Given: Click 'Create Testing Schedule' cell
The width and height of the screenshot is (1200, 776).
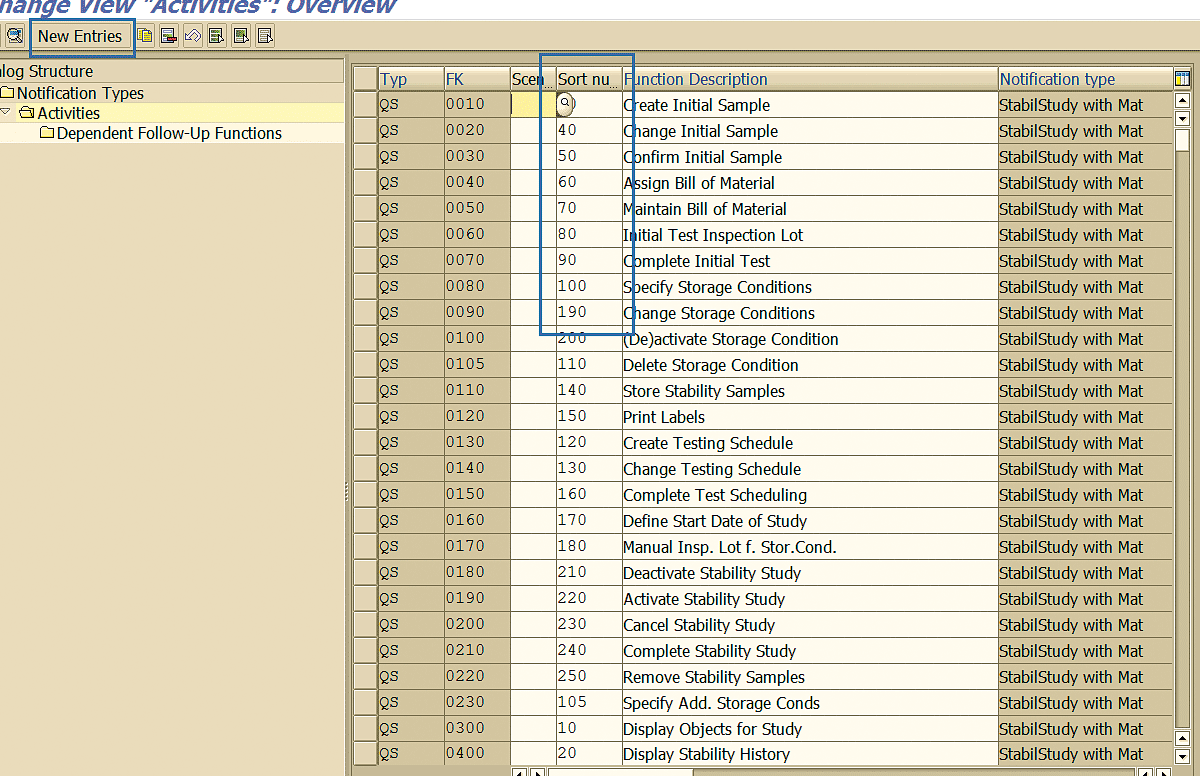Looking at the screenshot, I should [810, 443].
